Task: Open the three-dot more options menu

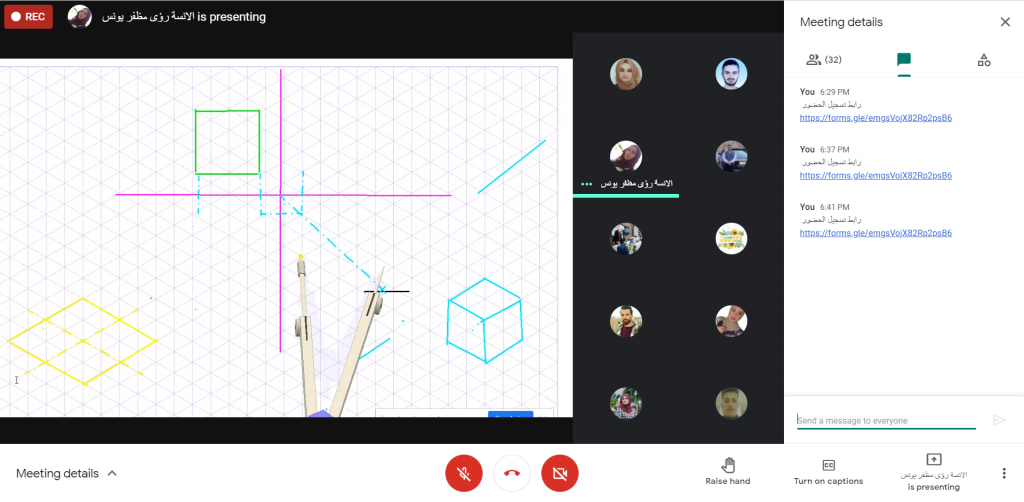Action: coord(1004,473)
